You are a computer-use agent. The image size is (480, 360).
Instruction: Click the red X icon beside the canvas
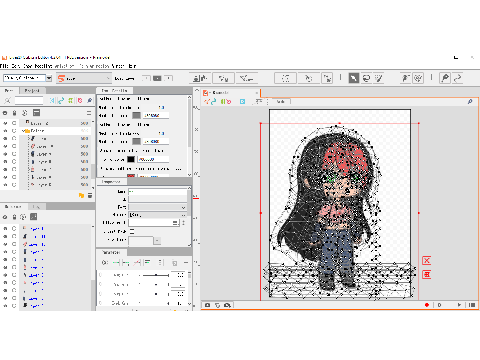coord(427,260)
